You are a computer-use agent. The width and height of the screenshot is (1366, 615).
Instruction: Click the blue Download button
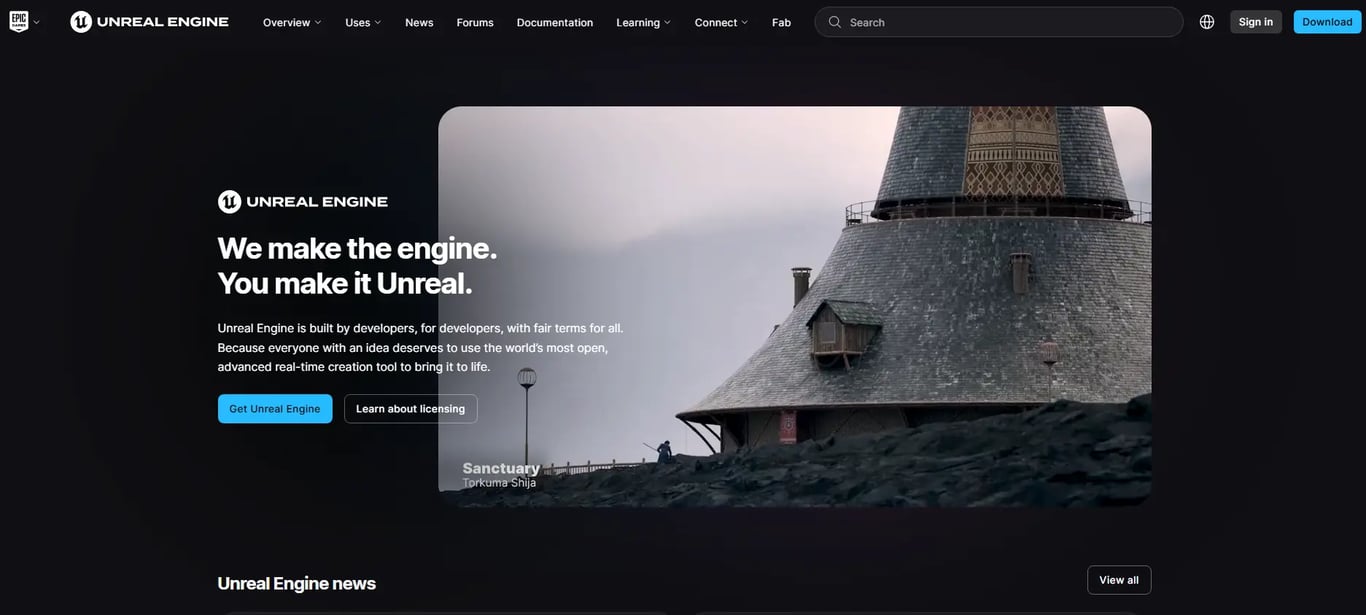click(1327, 22)
